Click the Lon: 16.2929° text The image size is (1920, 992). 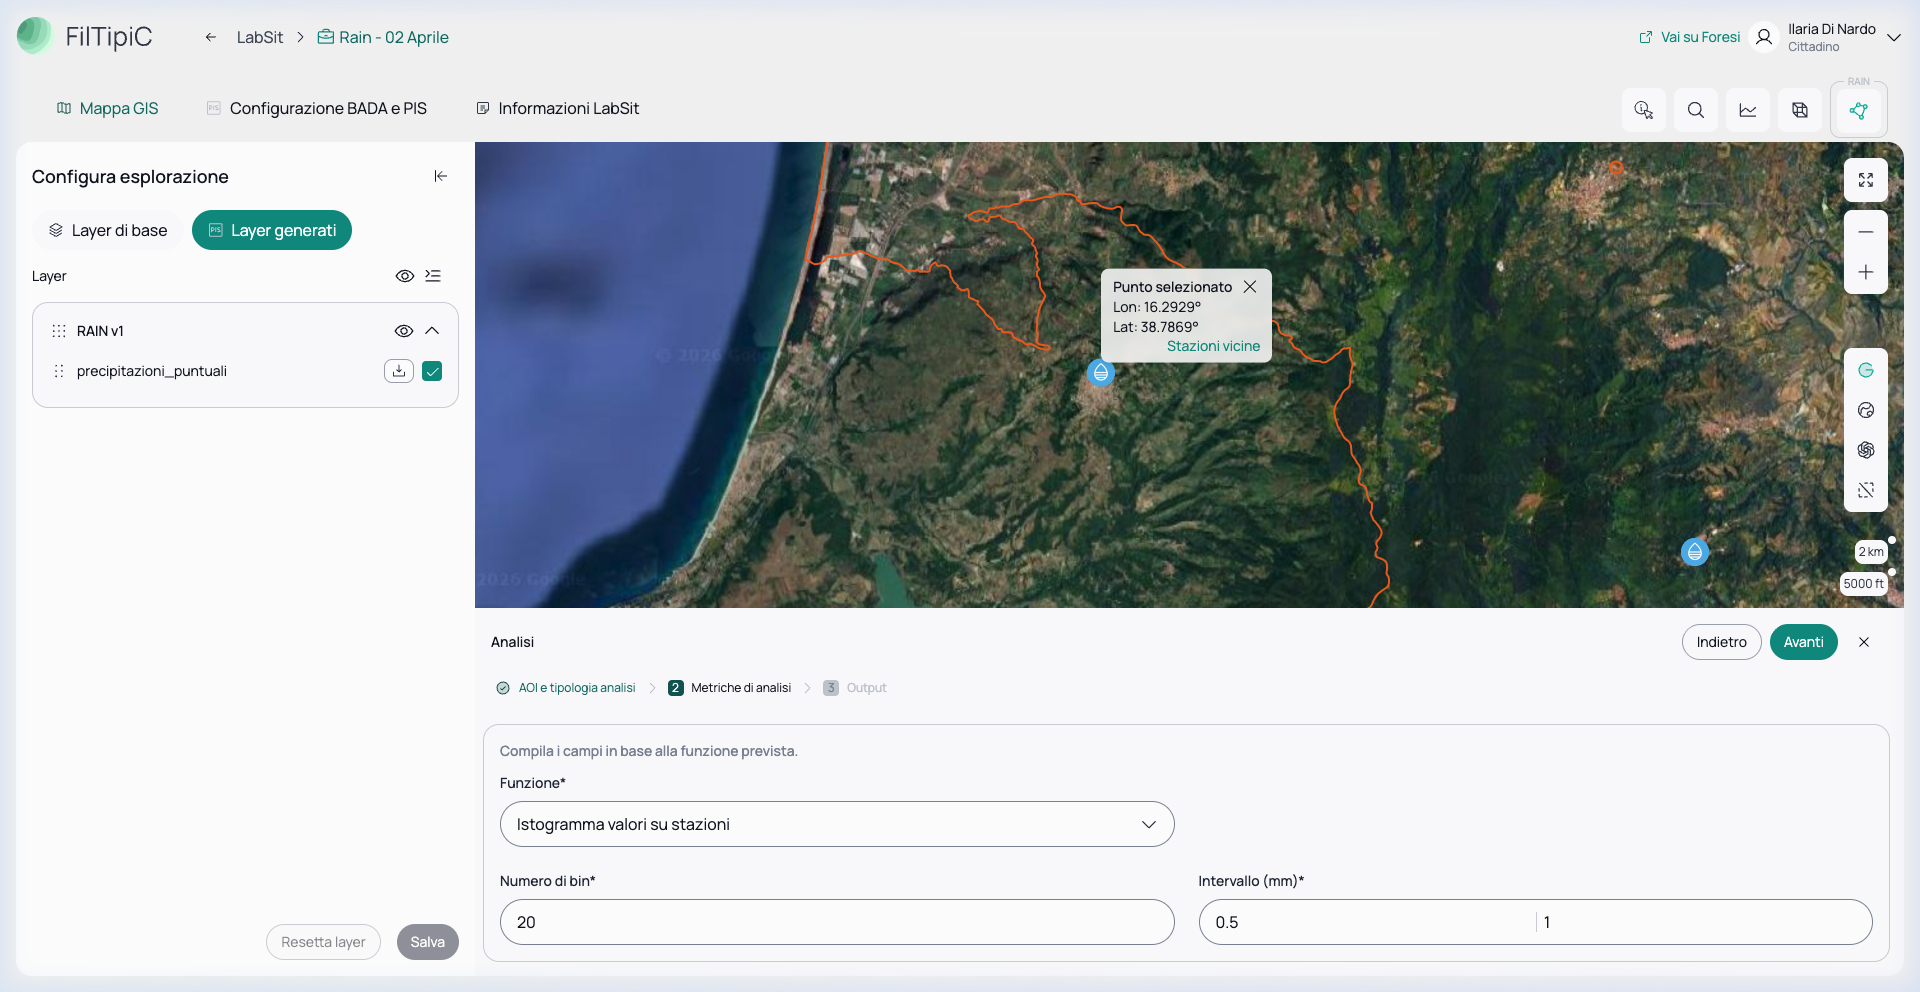click(x=1157, y=307)
